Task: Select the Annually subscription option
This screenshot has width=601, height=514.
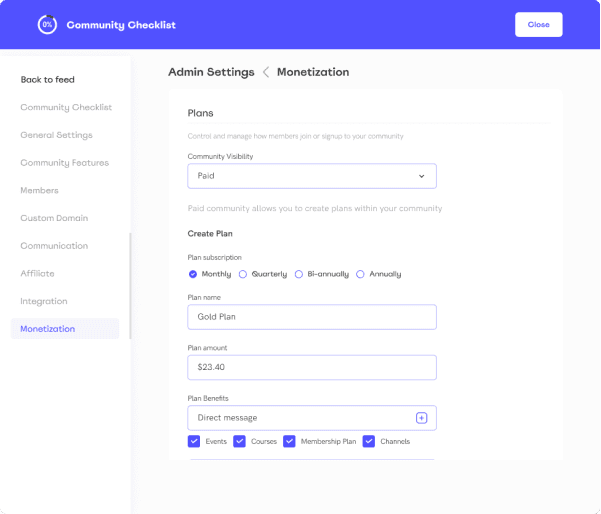Action: point(360,274)
